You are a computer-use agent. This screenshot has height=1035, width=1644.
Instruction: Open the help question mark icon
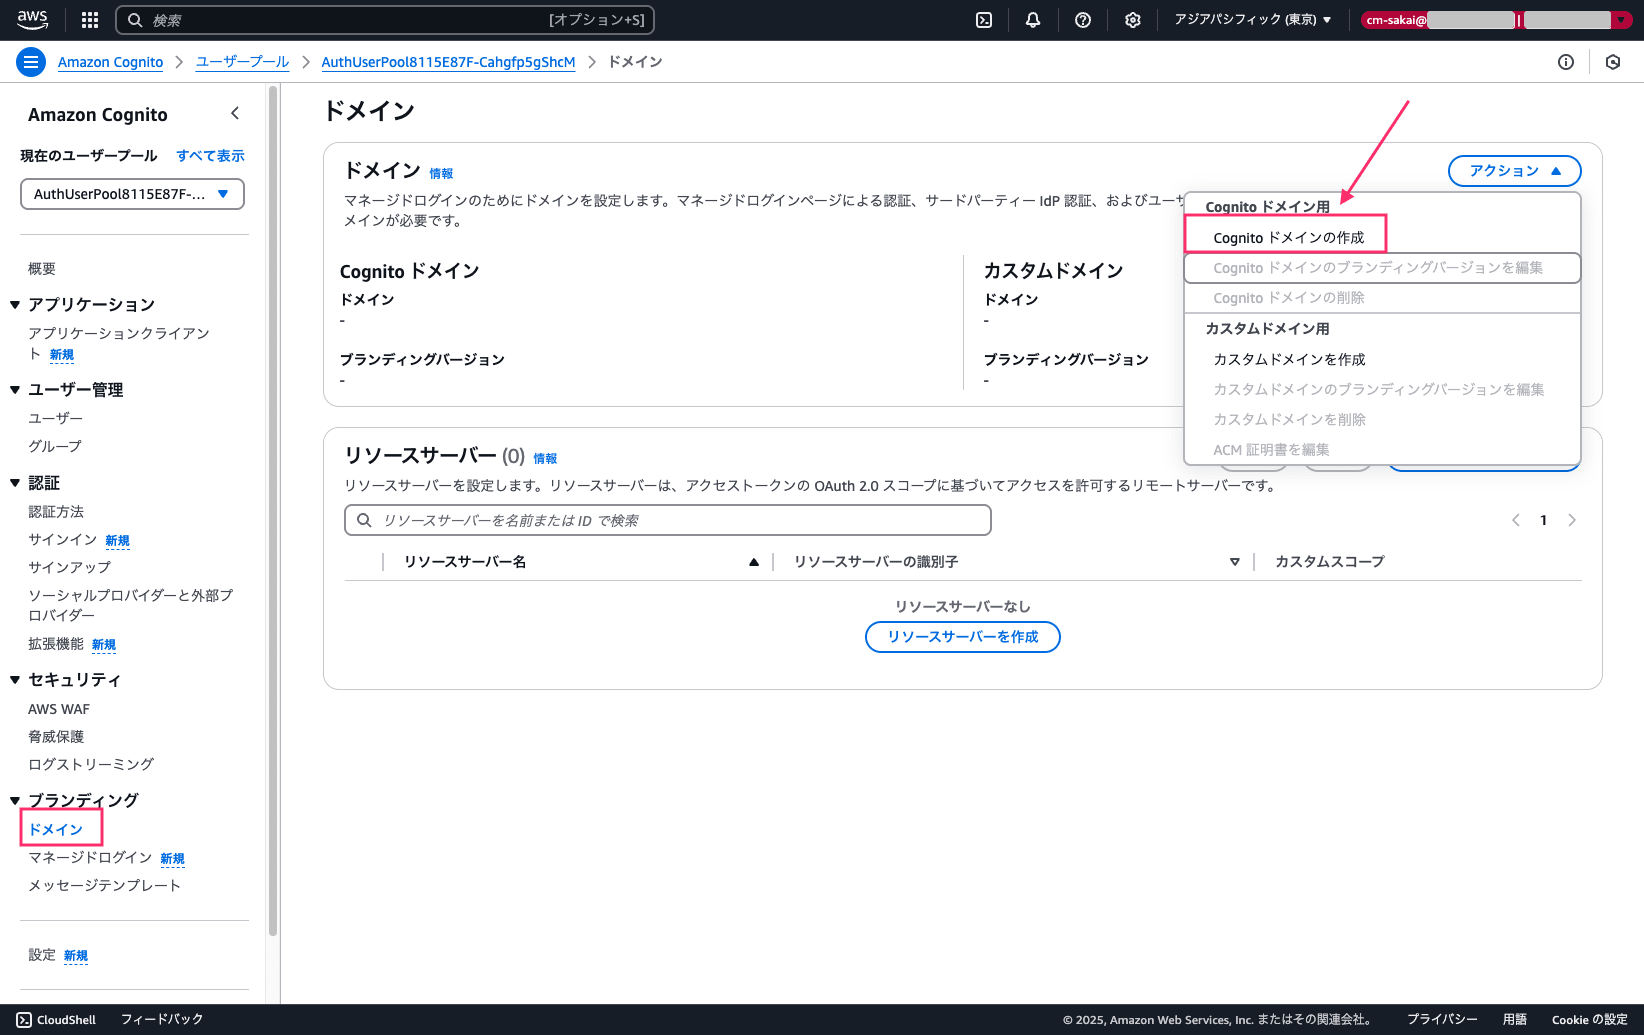[1083, 20]
